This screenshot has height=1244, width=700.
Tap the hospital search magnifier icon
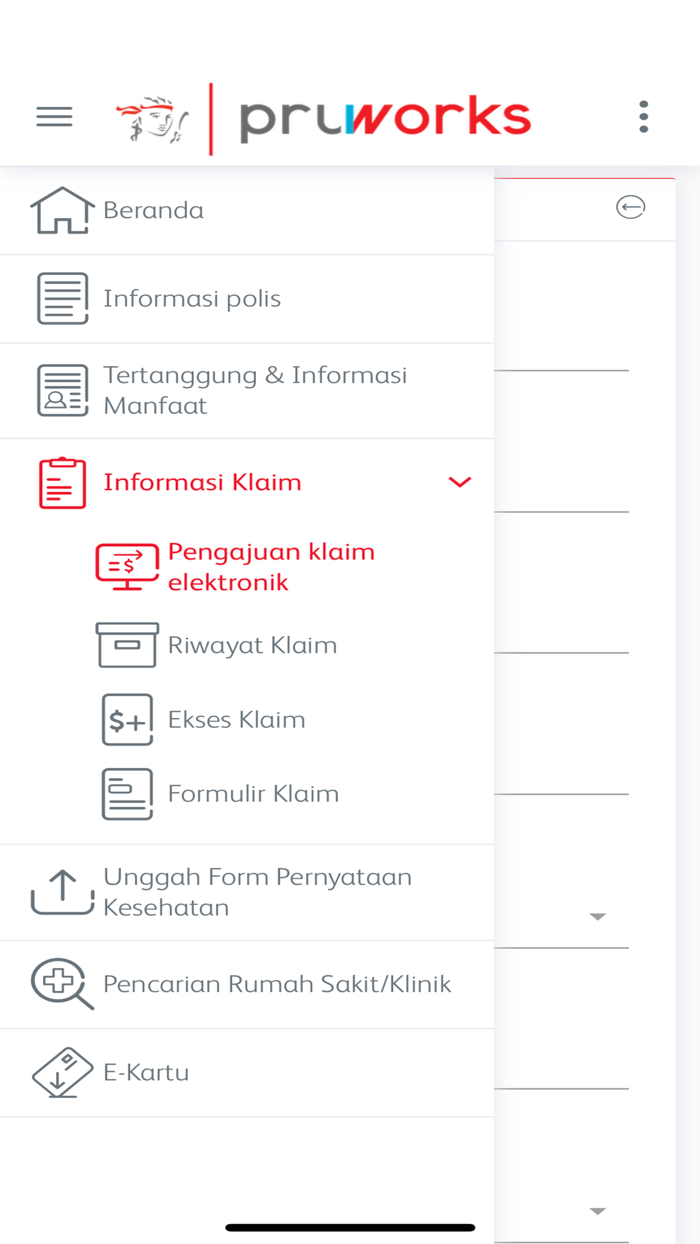point(62,984)
